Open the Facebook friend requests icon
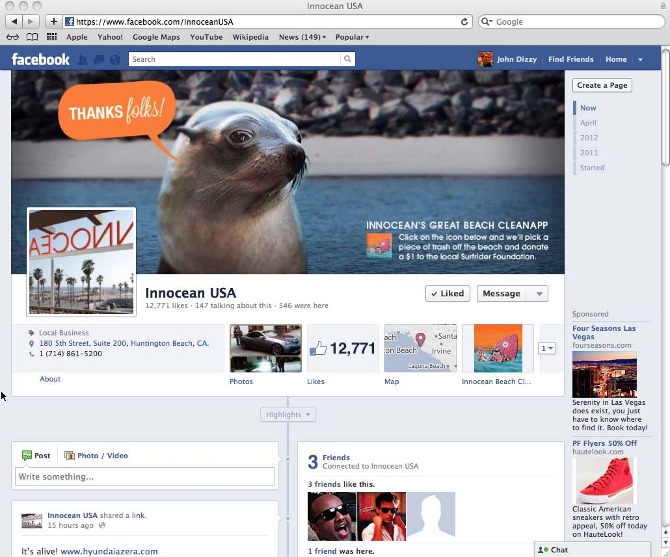The width and height of the screenshot is (670, 557). pyautogui.click(x=82, y=60)
